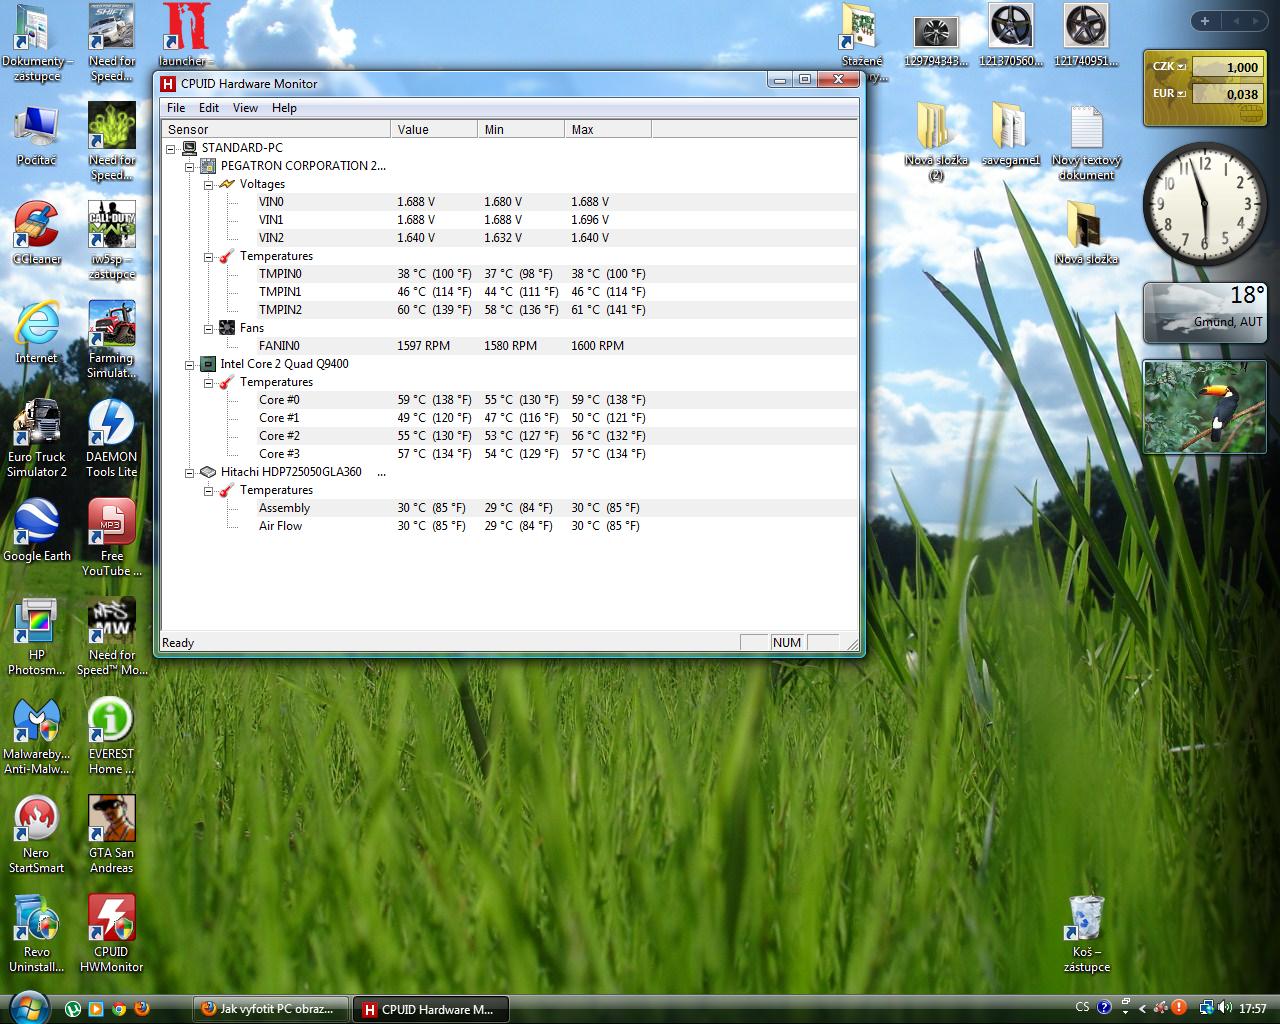Screen dimensions: 1280x1024
Task: Collapse the Voltages tree branch
Action: (x=209, y=185)
